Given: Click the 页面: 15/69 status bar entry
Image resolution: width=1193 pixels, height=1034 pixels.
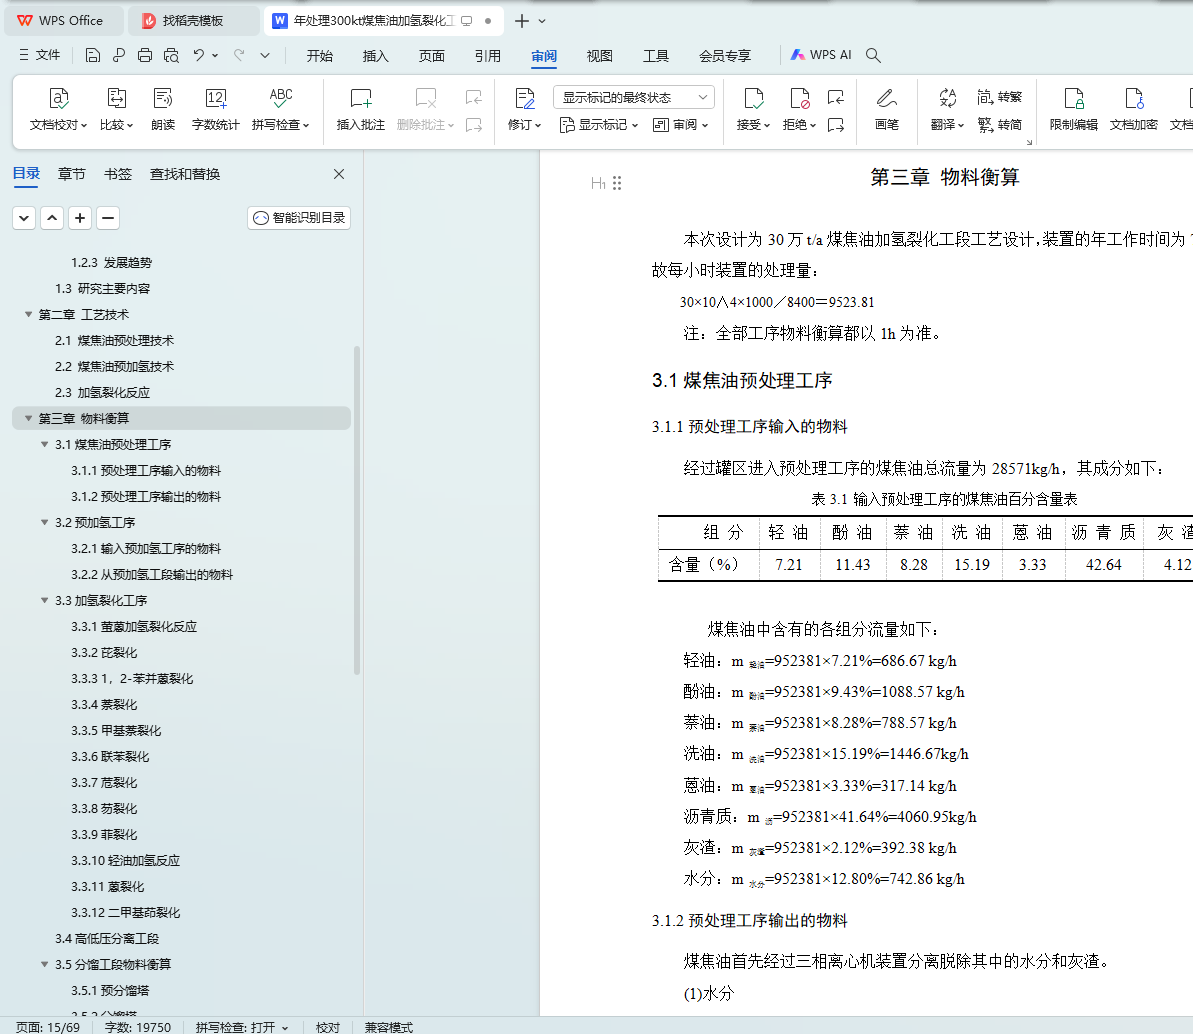Looking at the screenshot, I should tap(47, 1027).
